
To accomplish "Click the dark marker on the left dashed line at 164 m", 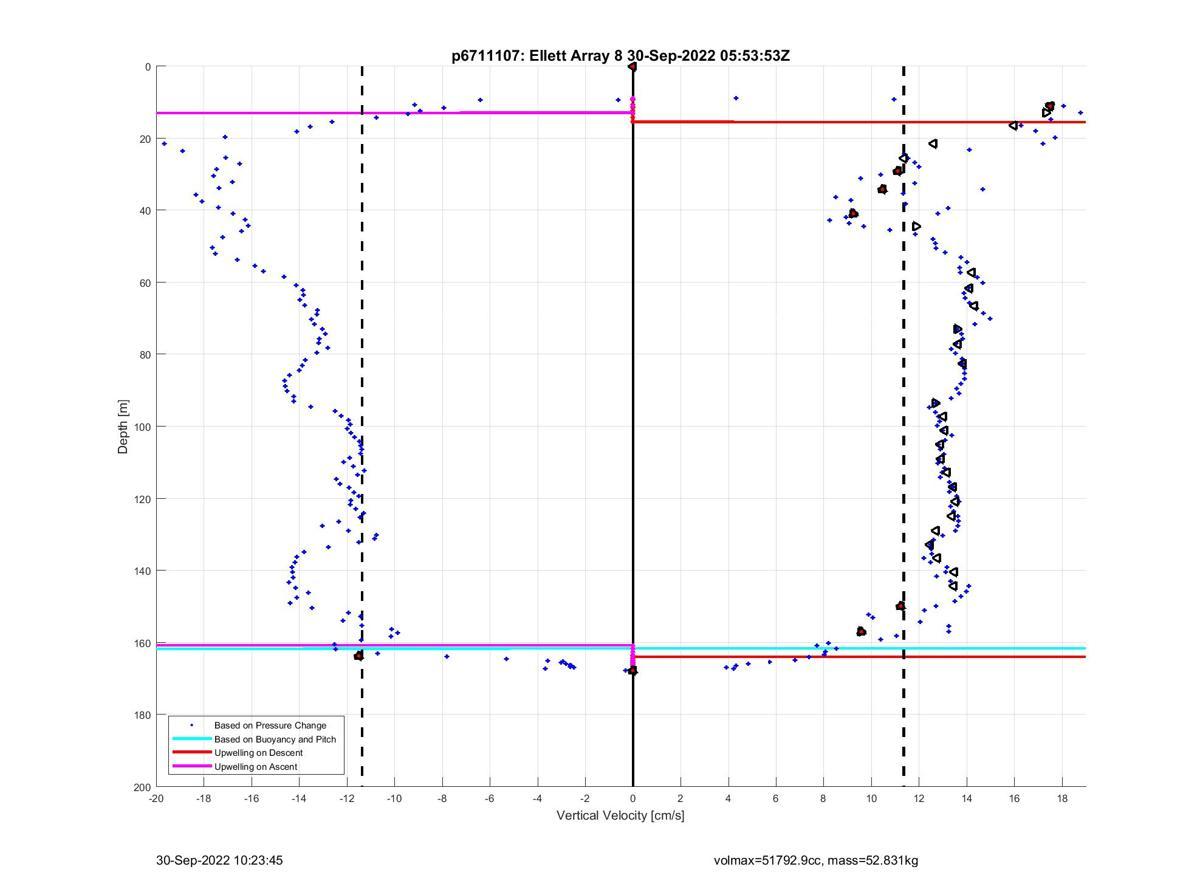I will click(359, 656).
